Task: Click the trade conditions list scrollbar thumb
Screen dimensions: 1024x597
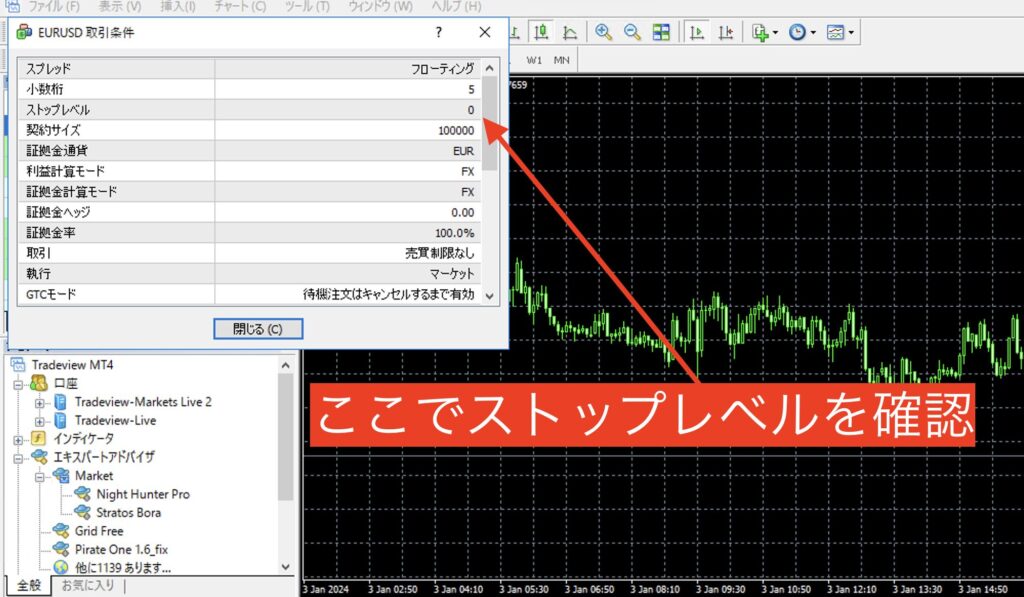Action: pos(489,124)
